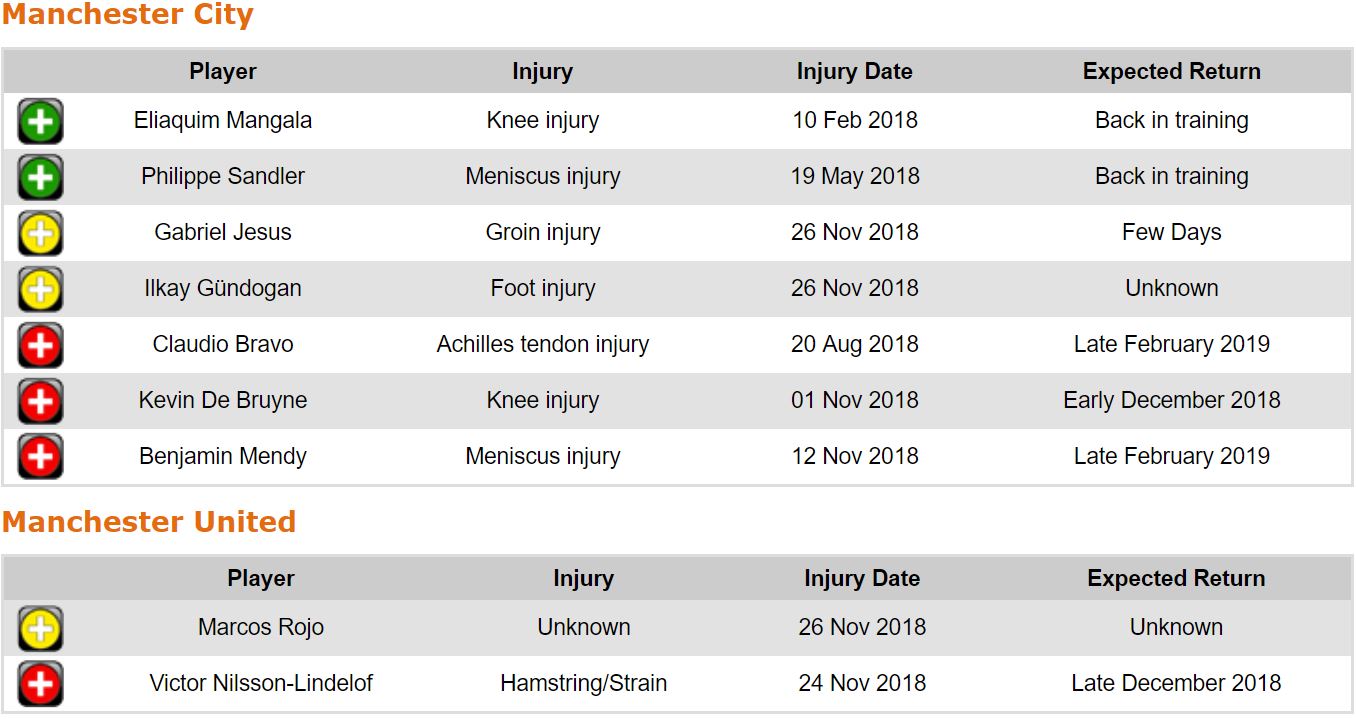Screen dimensions: 1356x719
Task: Click Injury column header in Manchester United table
Action: (x=583, y=579)
